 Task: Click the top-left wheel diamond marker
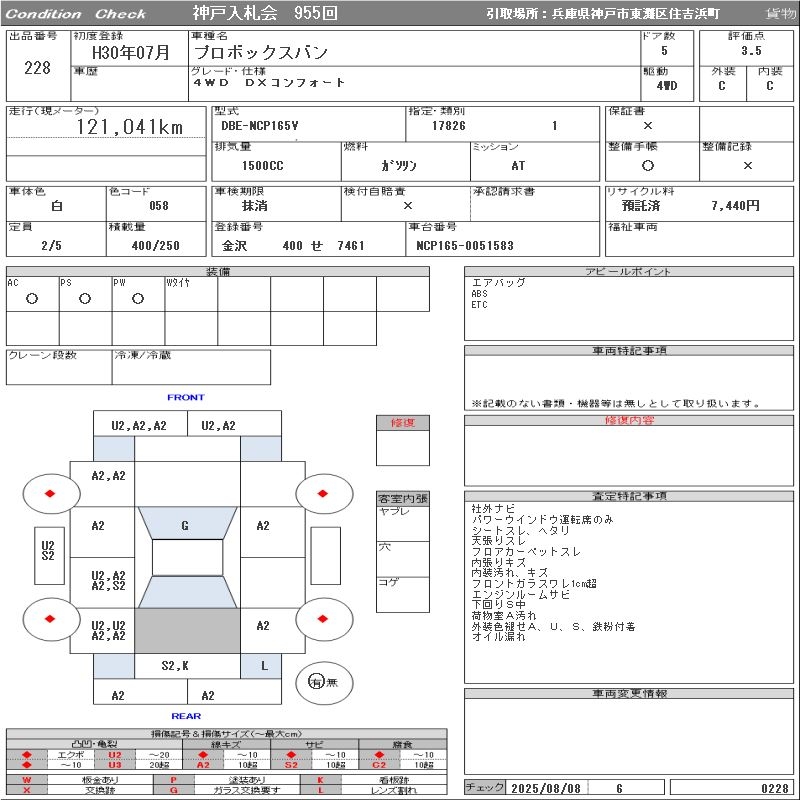50,493
